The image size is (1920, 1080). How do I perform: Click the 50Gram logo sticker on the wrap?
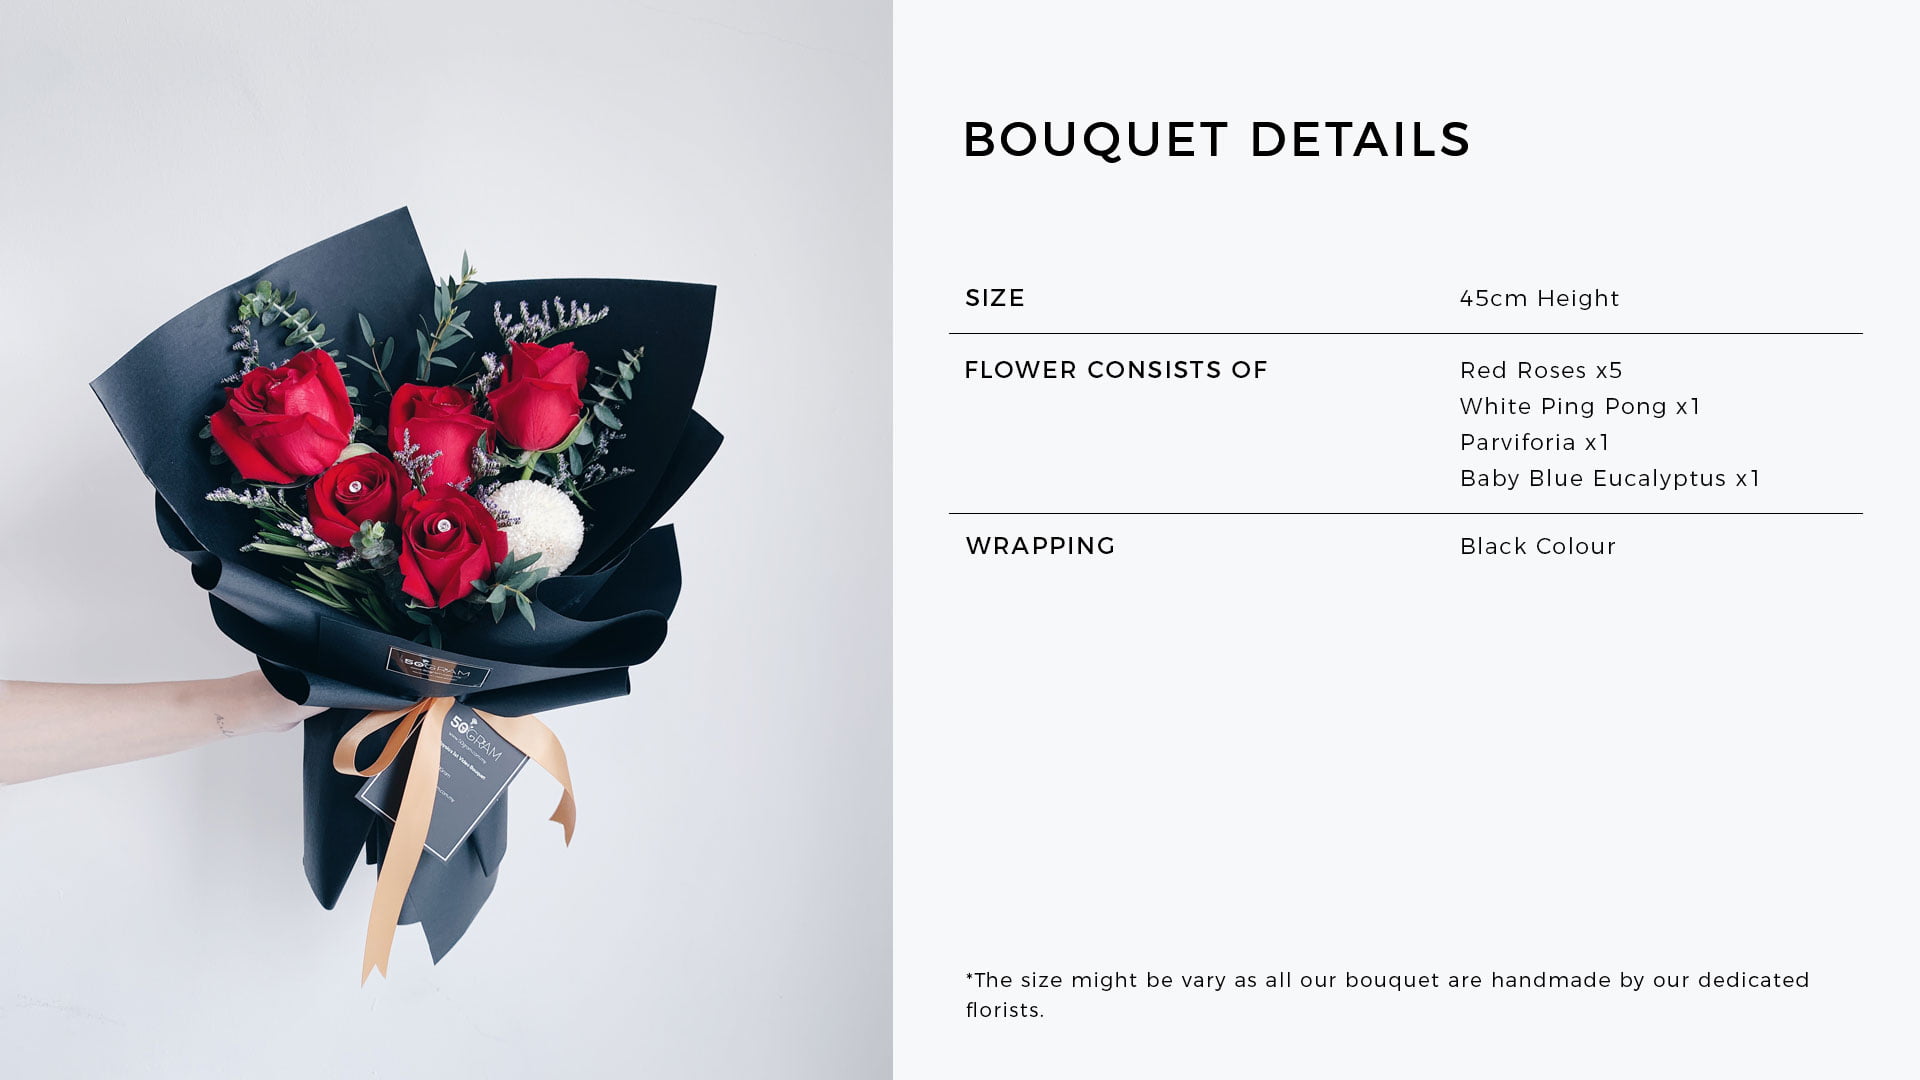[438, 668]
